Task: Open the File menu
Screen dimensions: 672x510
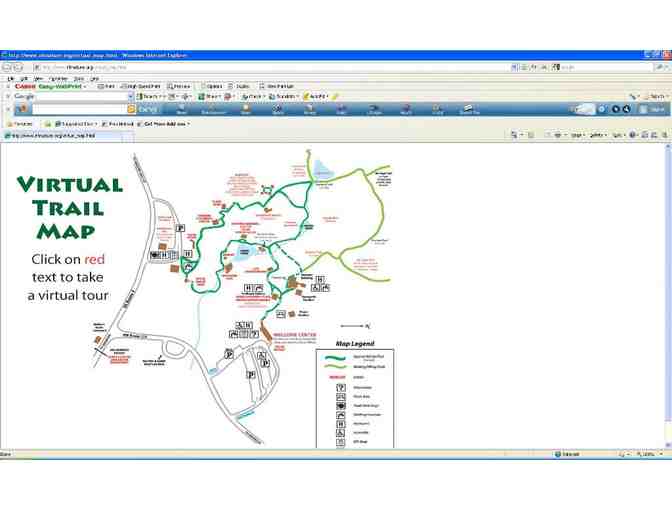Action: coord(10,78)
